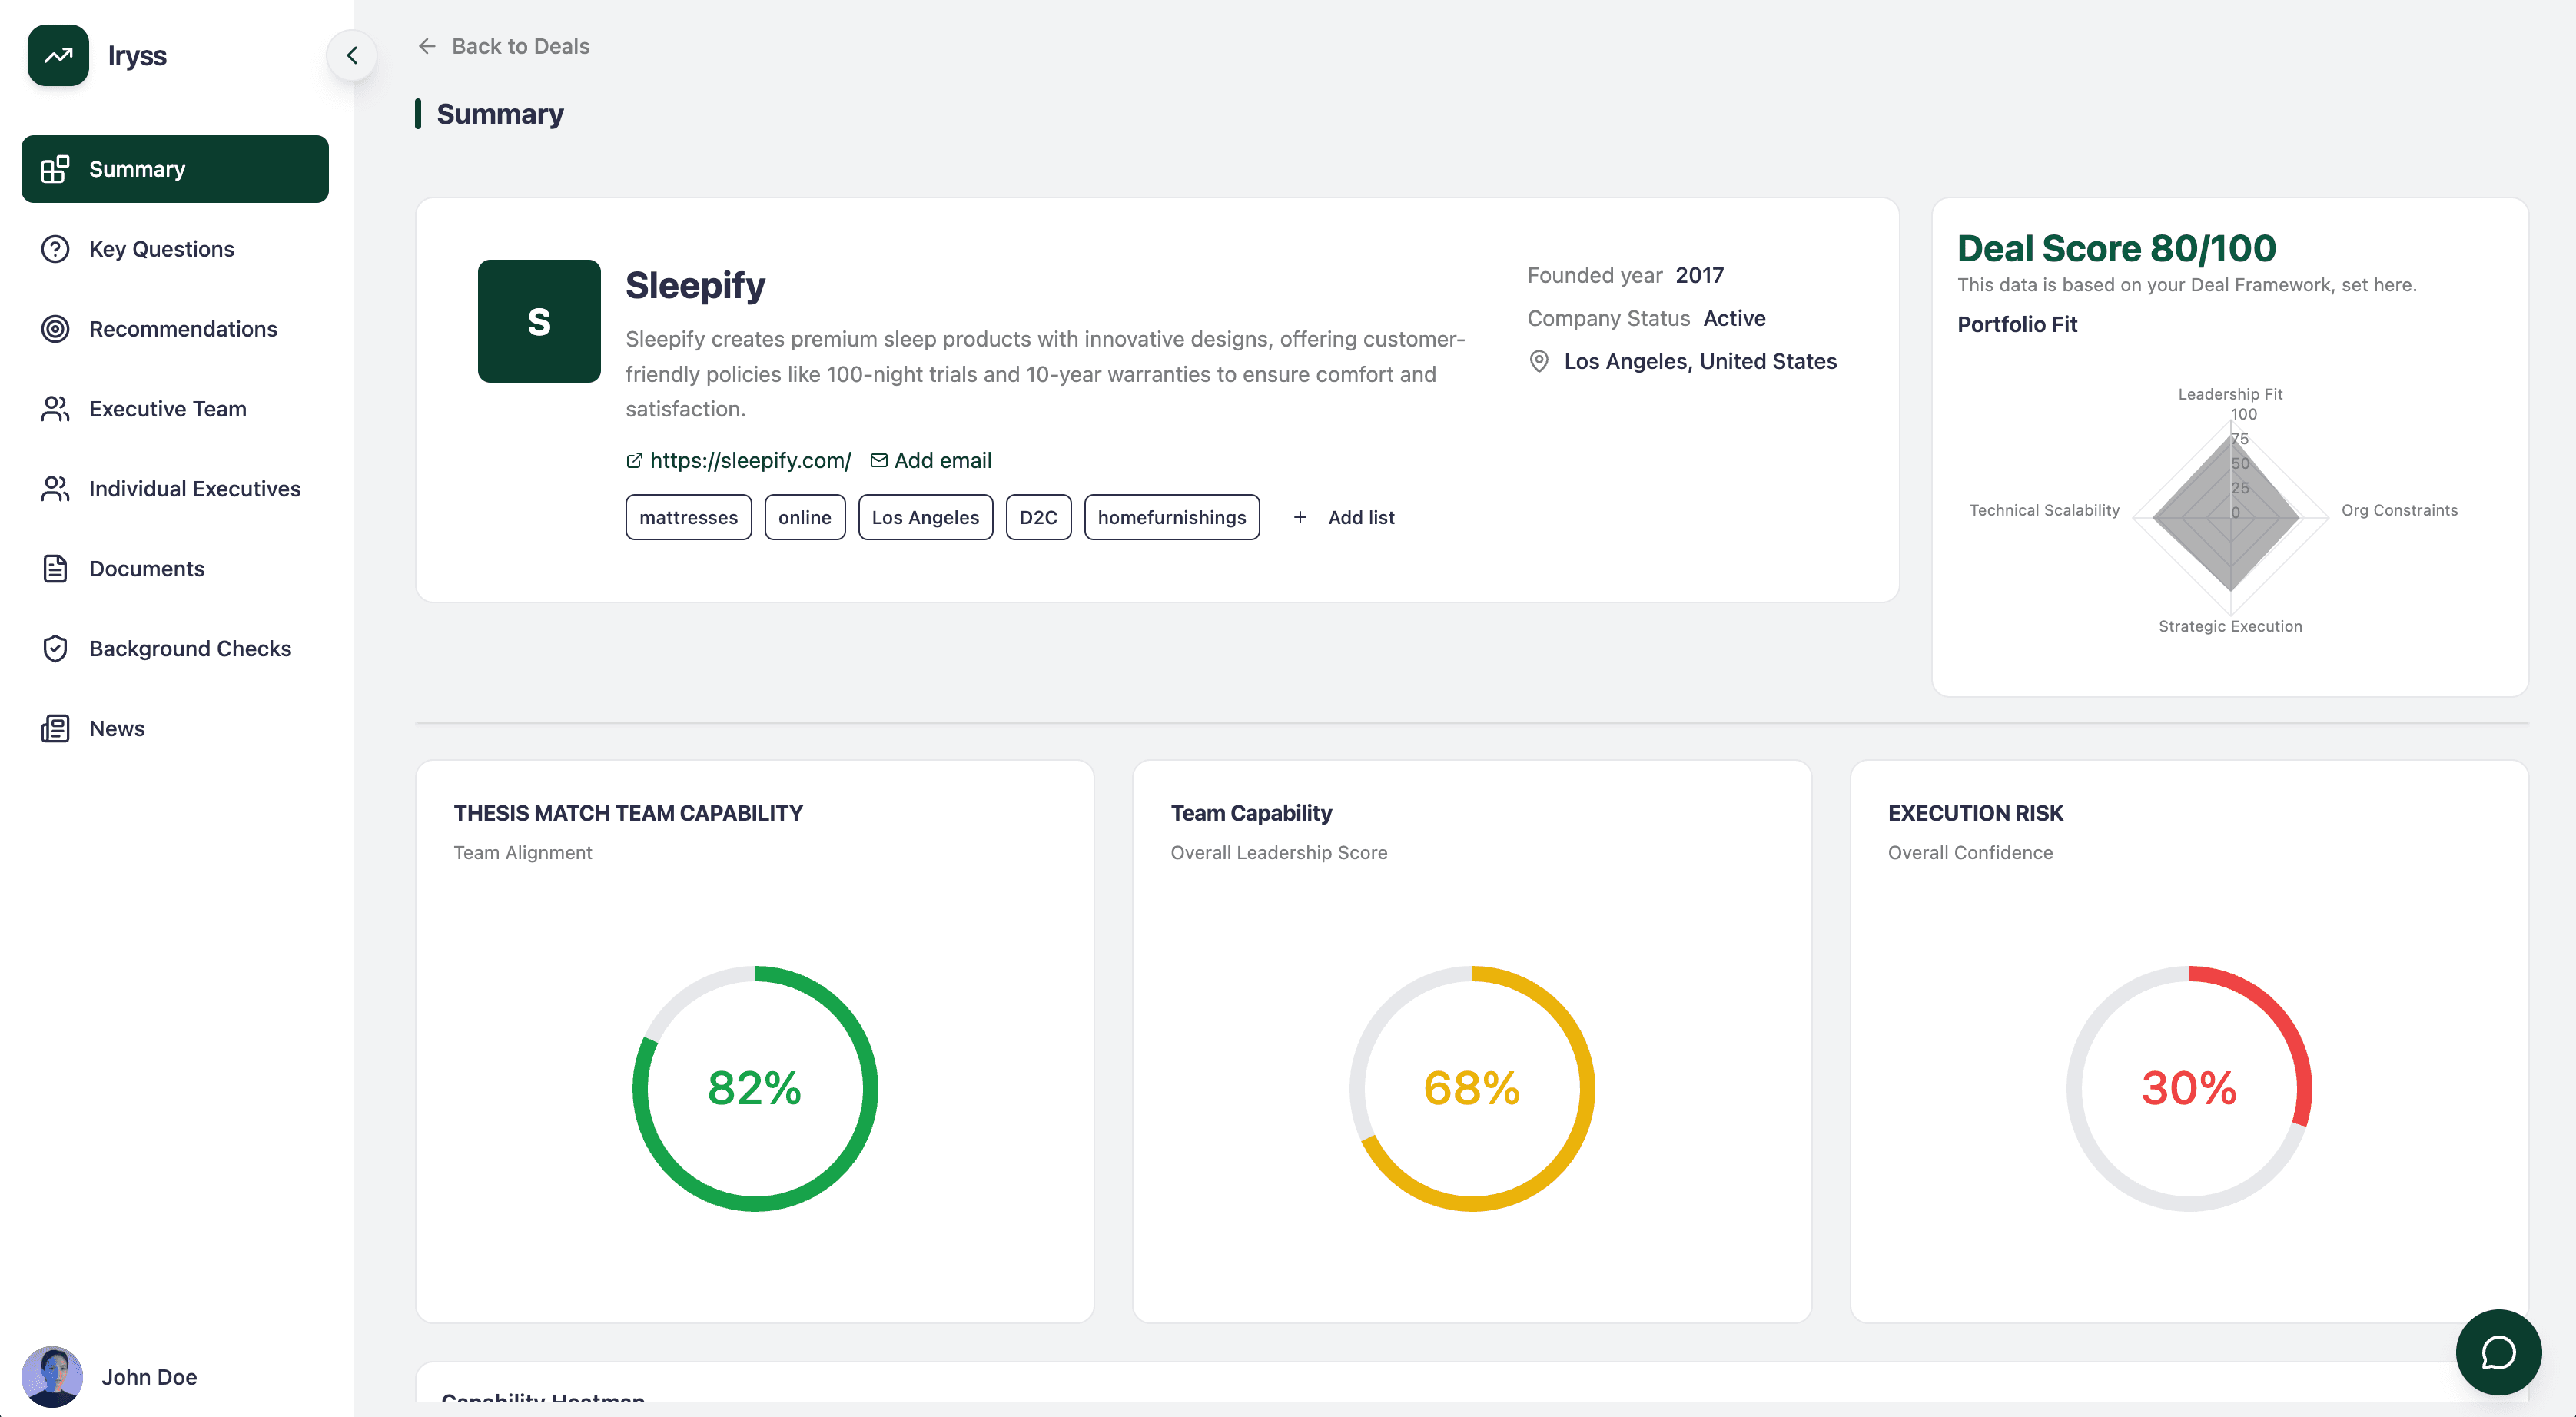Select the Background Checks shield icon

pos(54,648)
